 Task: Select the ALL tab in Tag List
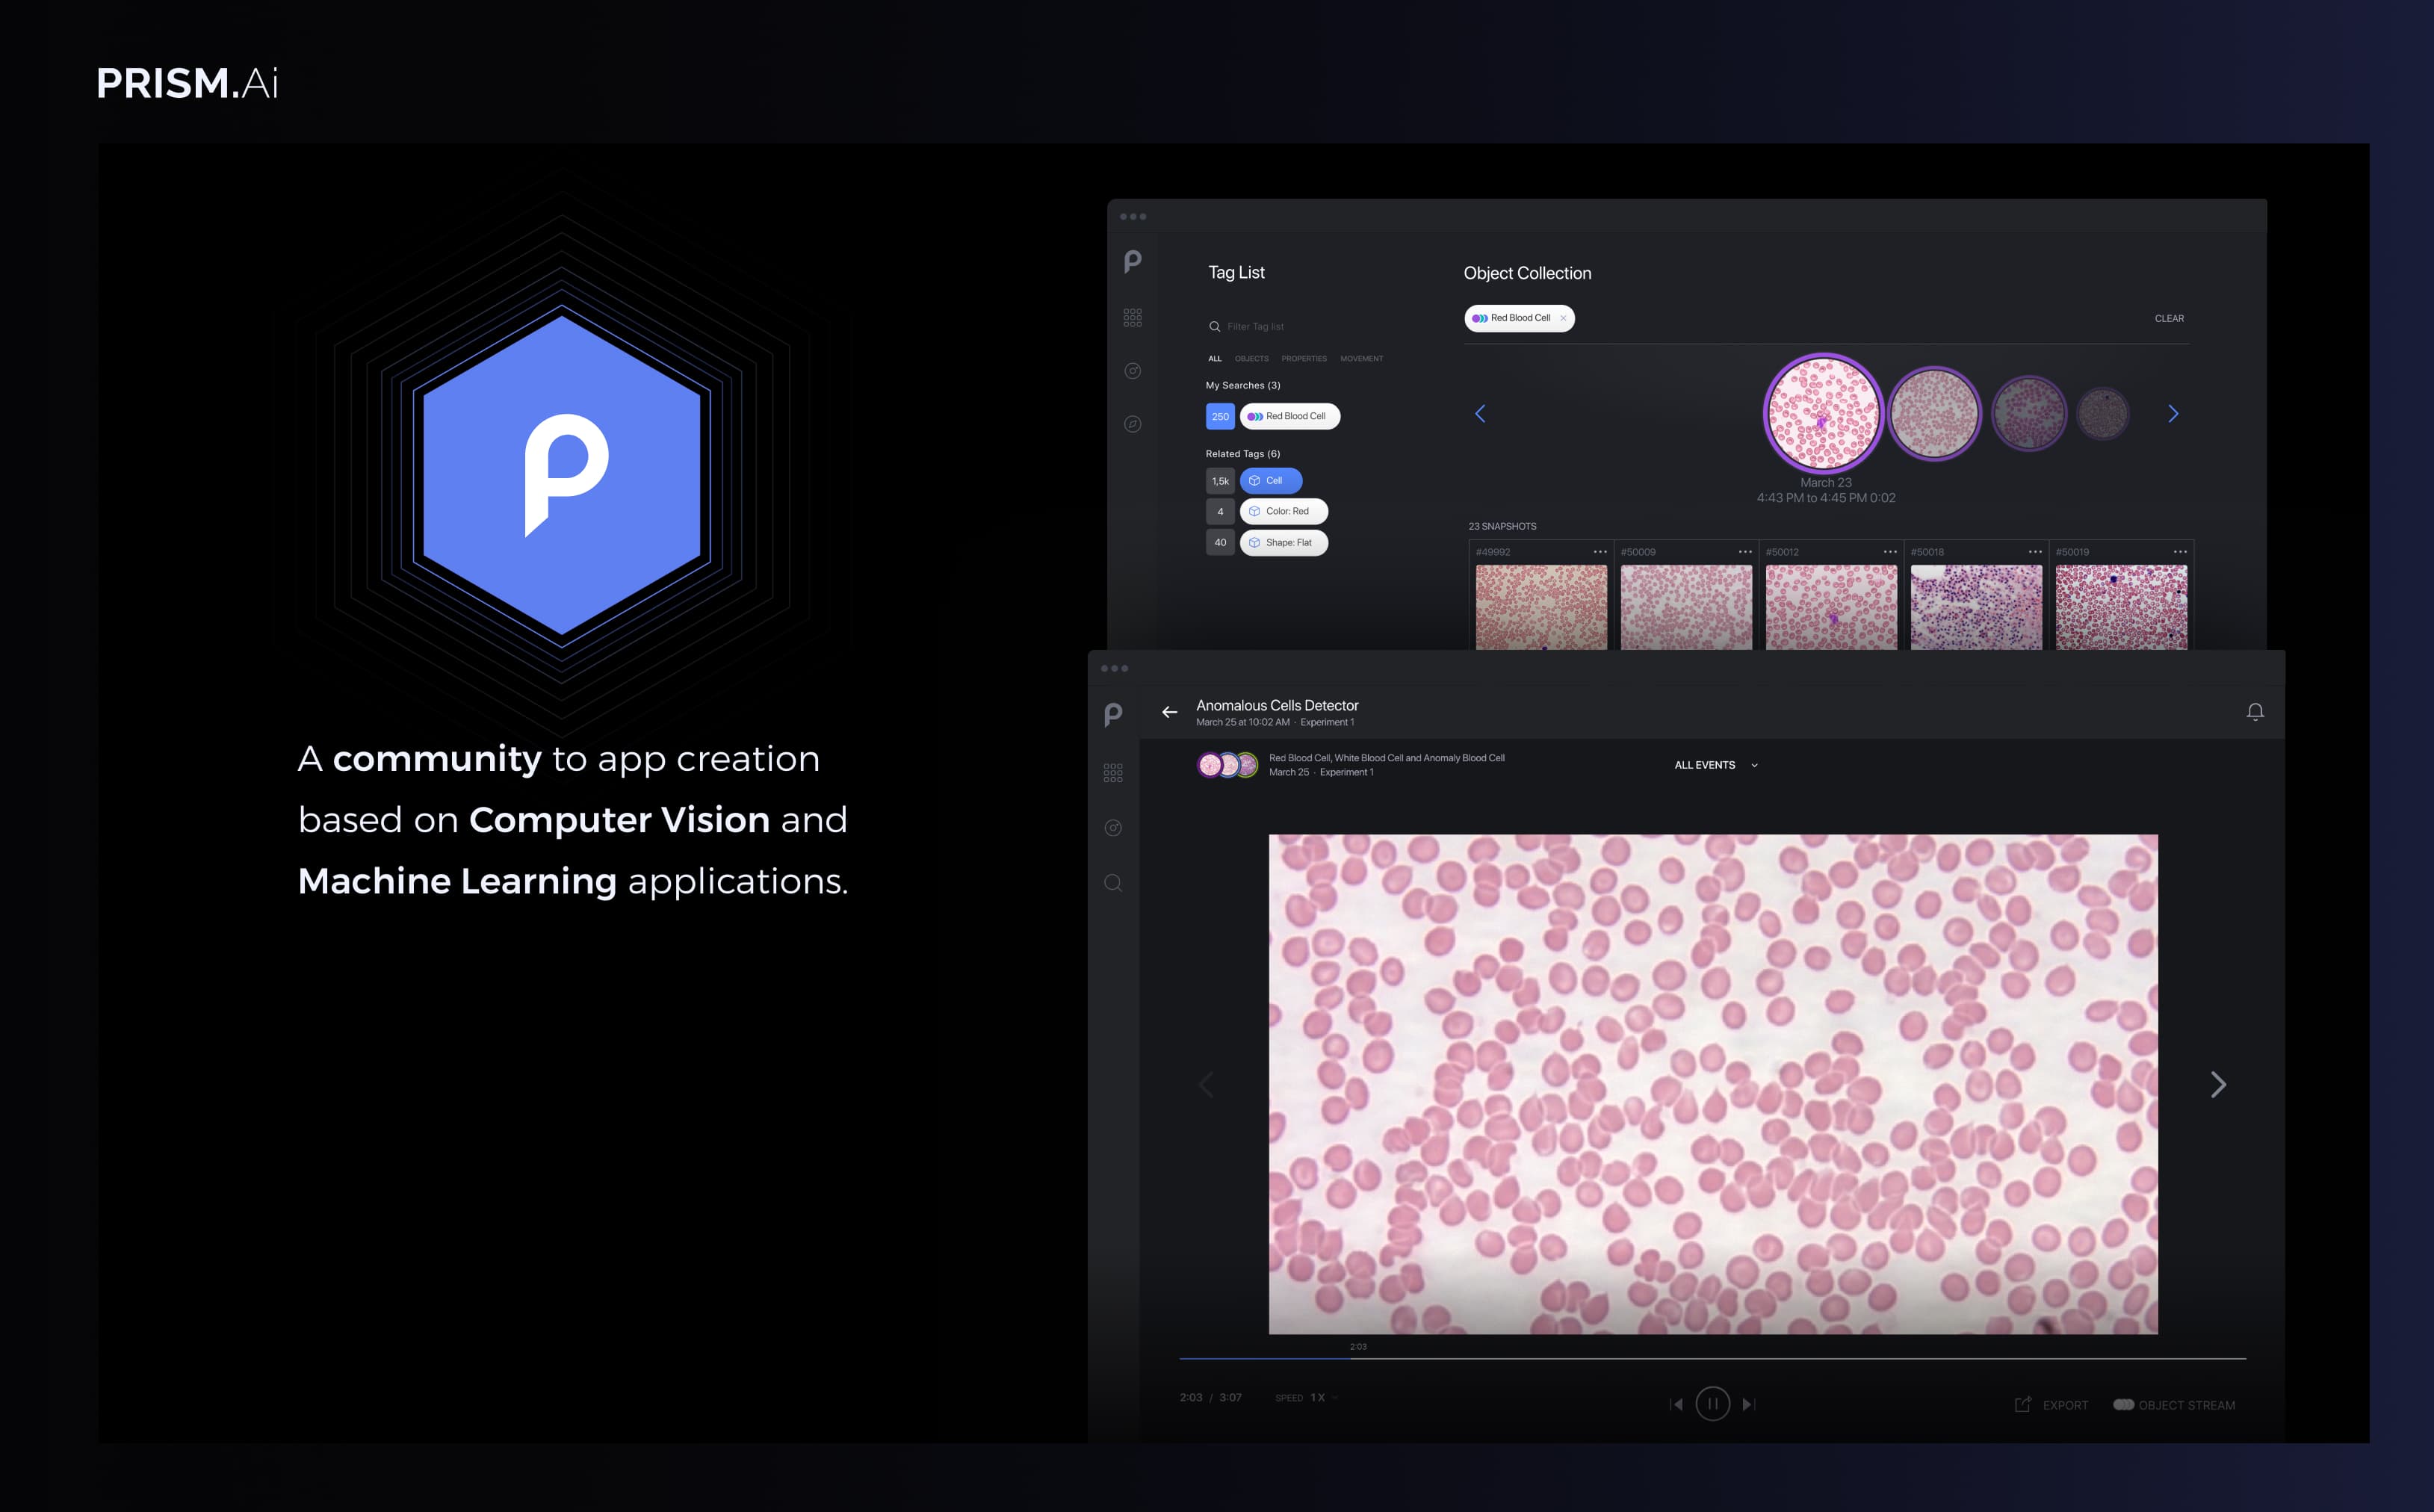[x=1214, y=359]
